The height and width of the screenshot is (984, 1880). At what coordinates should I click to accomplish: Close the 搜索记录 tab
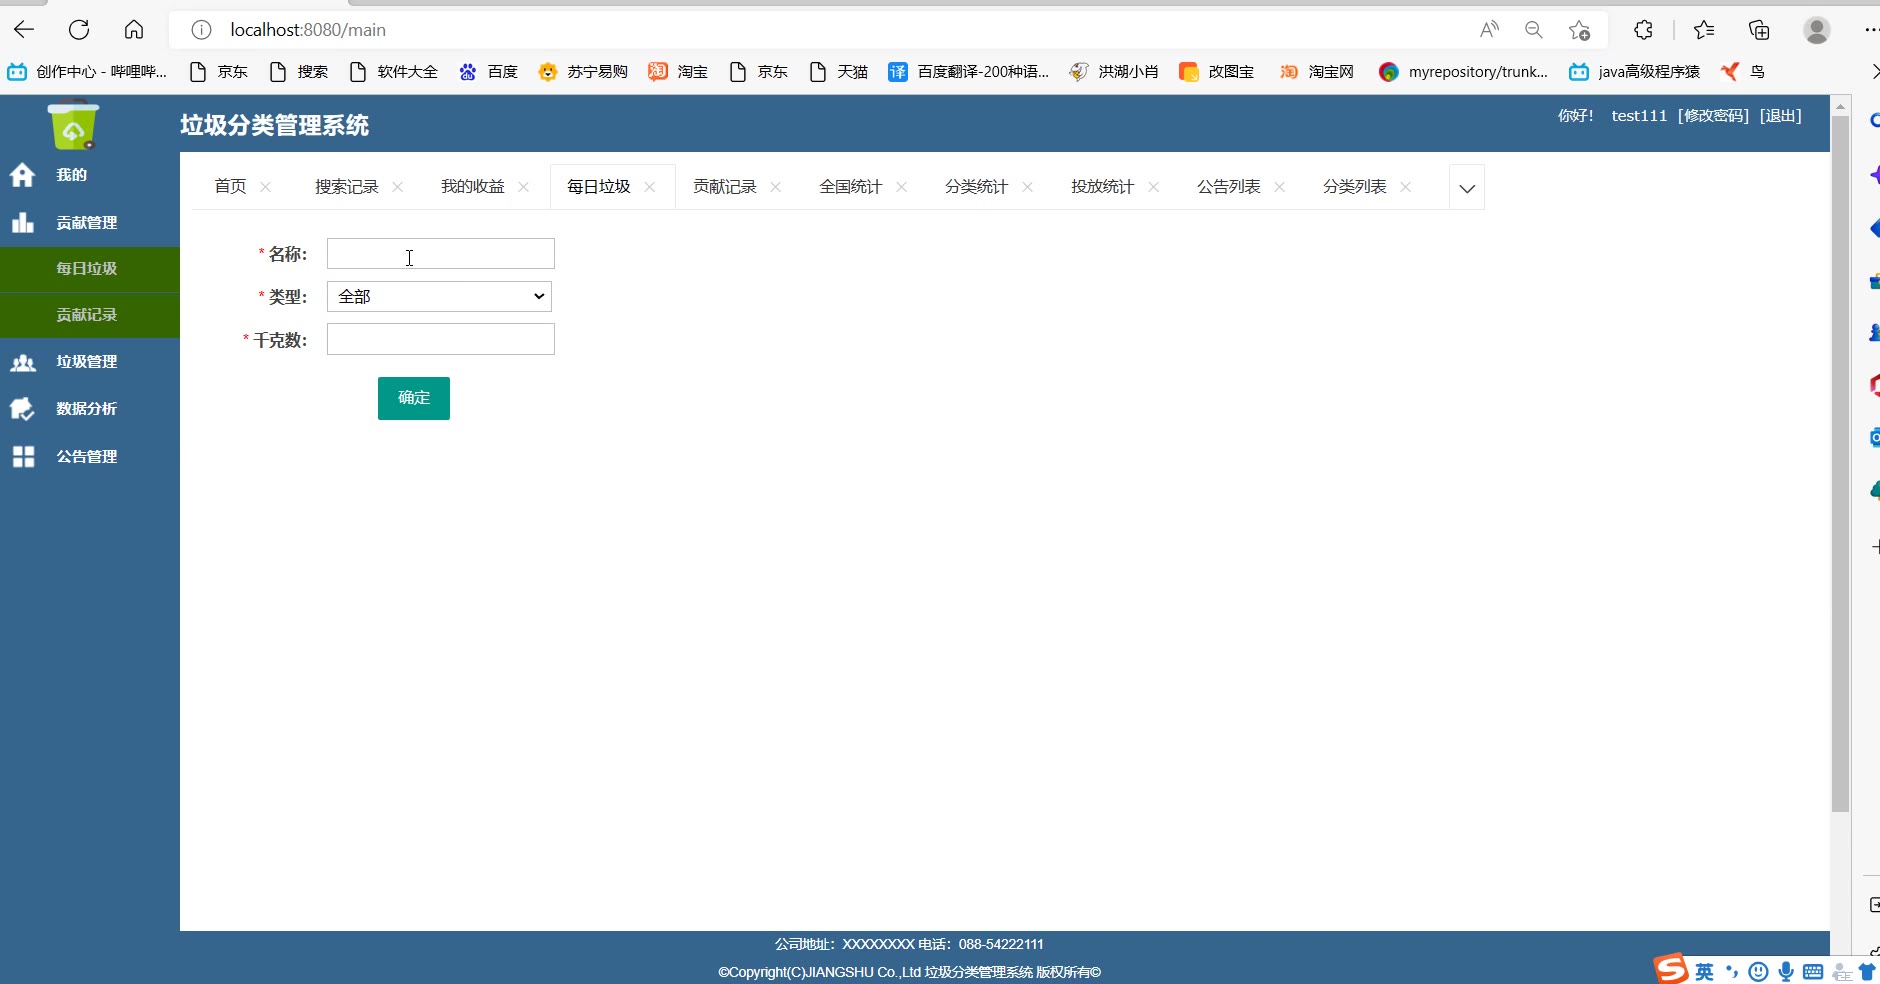(x=397, y=187)
